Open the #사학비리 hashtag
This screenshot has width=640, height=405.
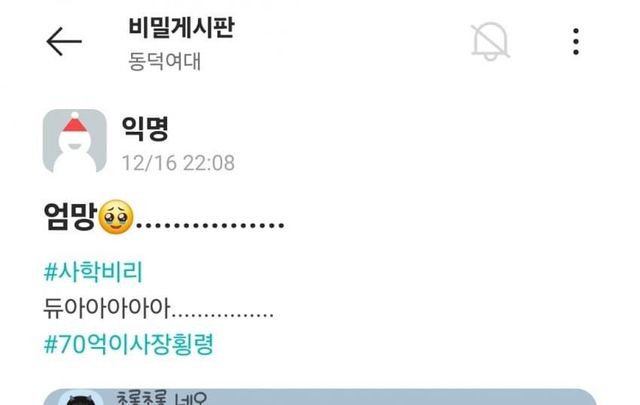click(93, 271)
